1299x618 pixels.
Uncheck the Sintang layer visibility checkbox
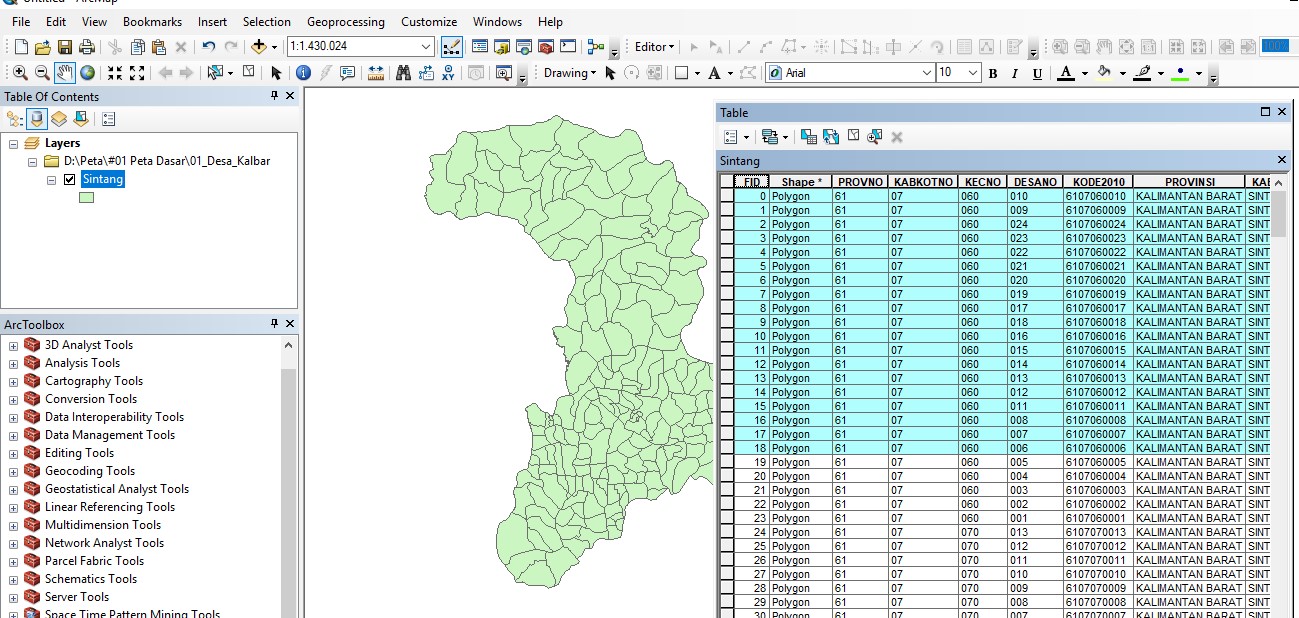click(x=67, y=178)
